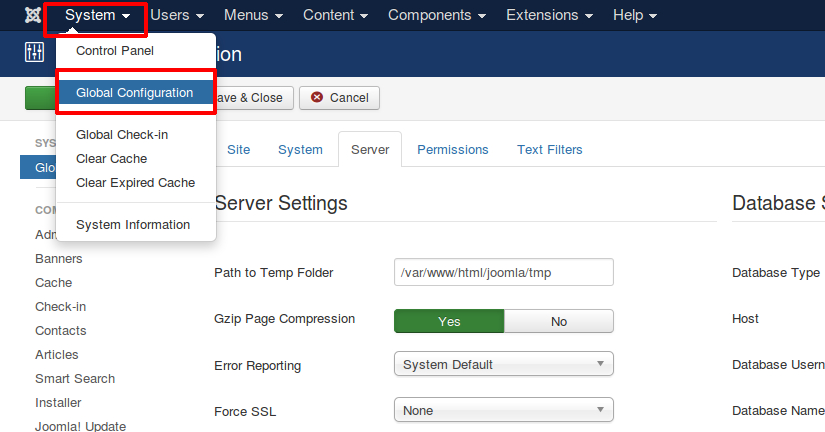Click the Global Configuration equalizer icon
825x432 pixels.
click(x=34, y=54)
